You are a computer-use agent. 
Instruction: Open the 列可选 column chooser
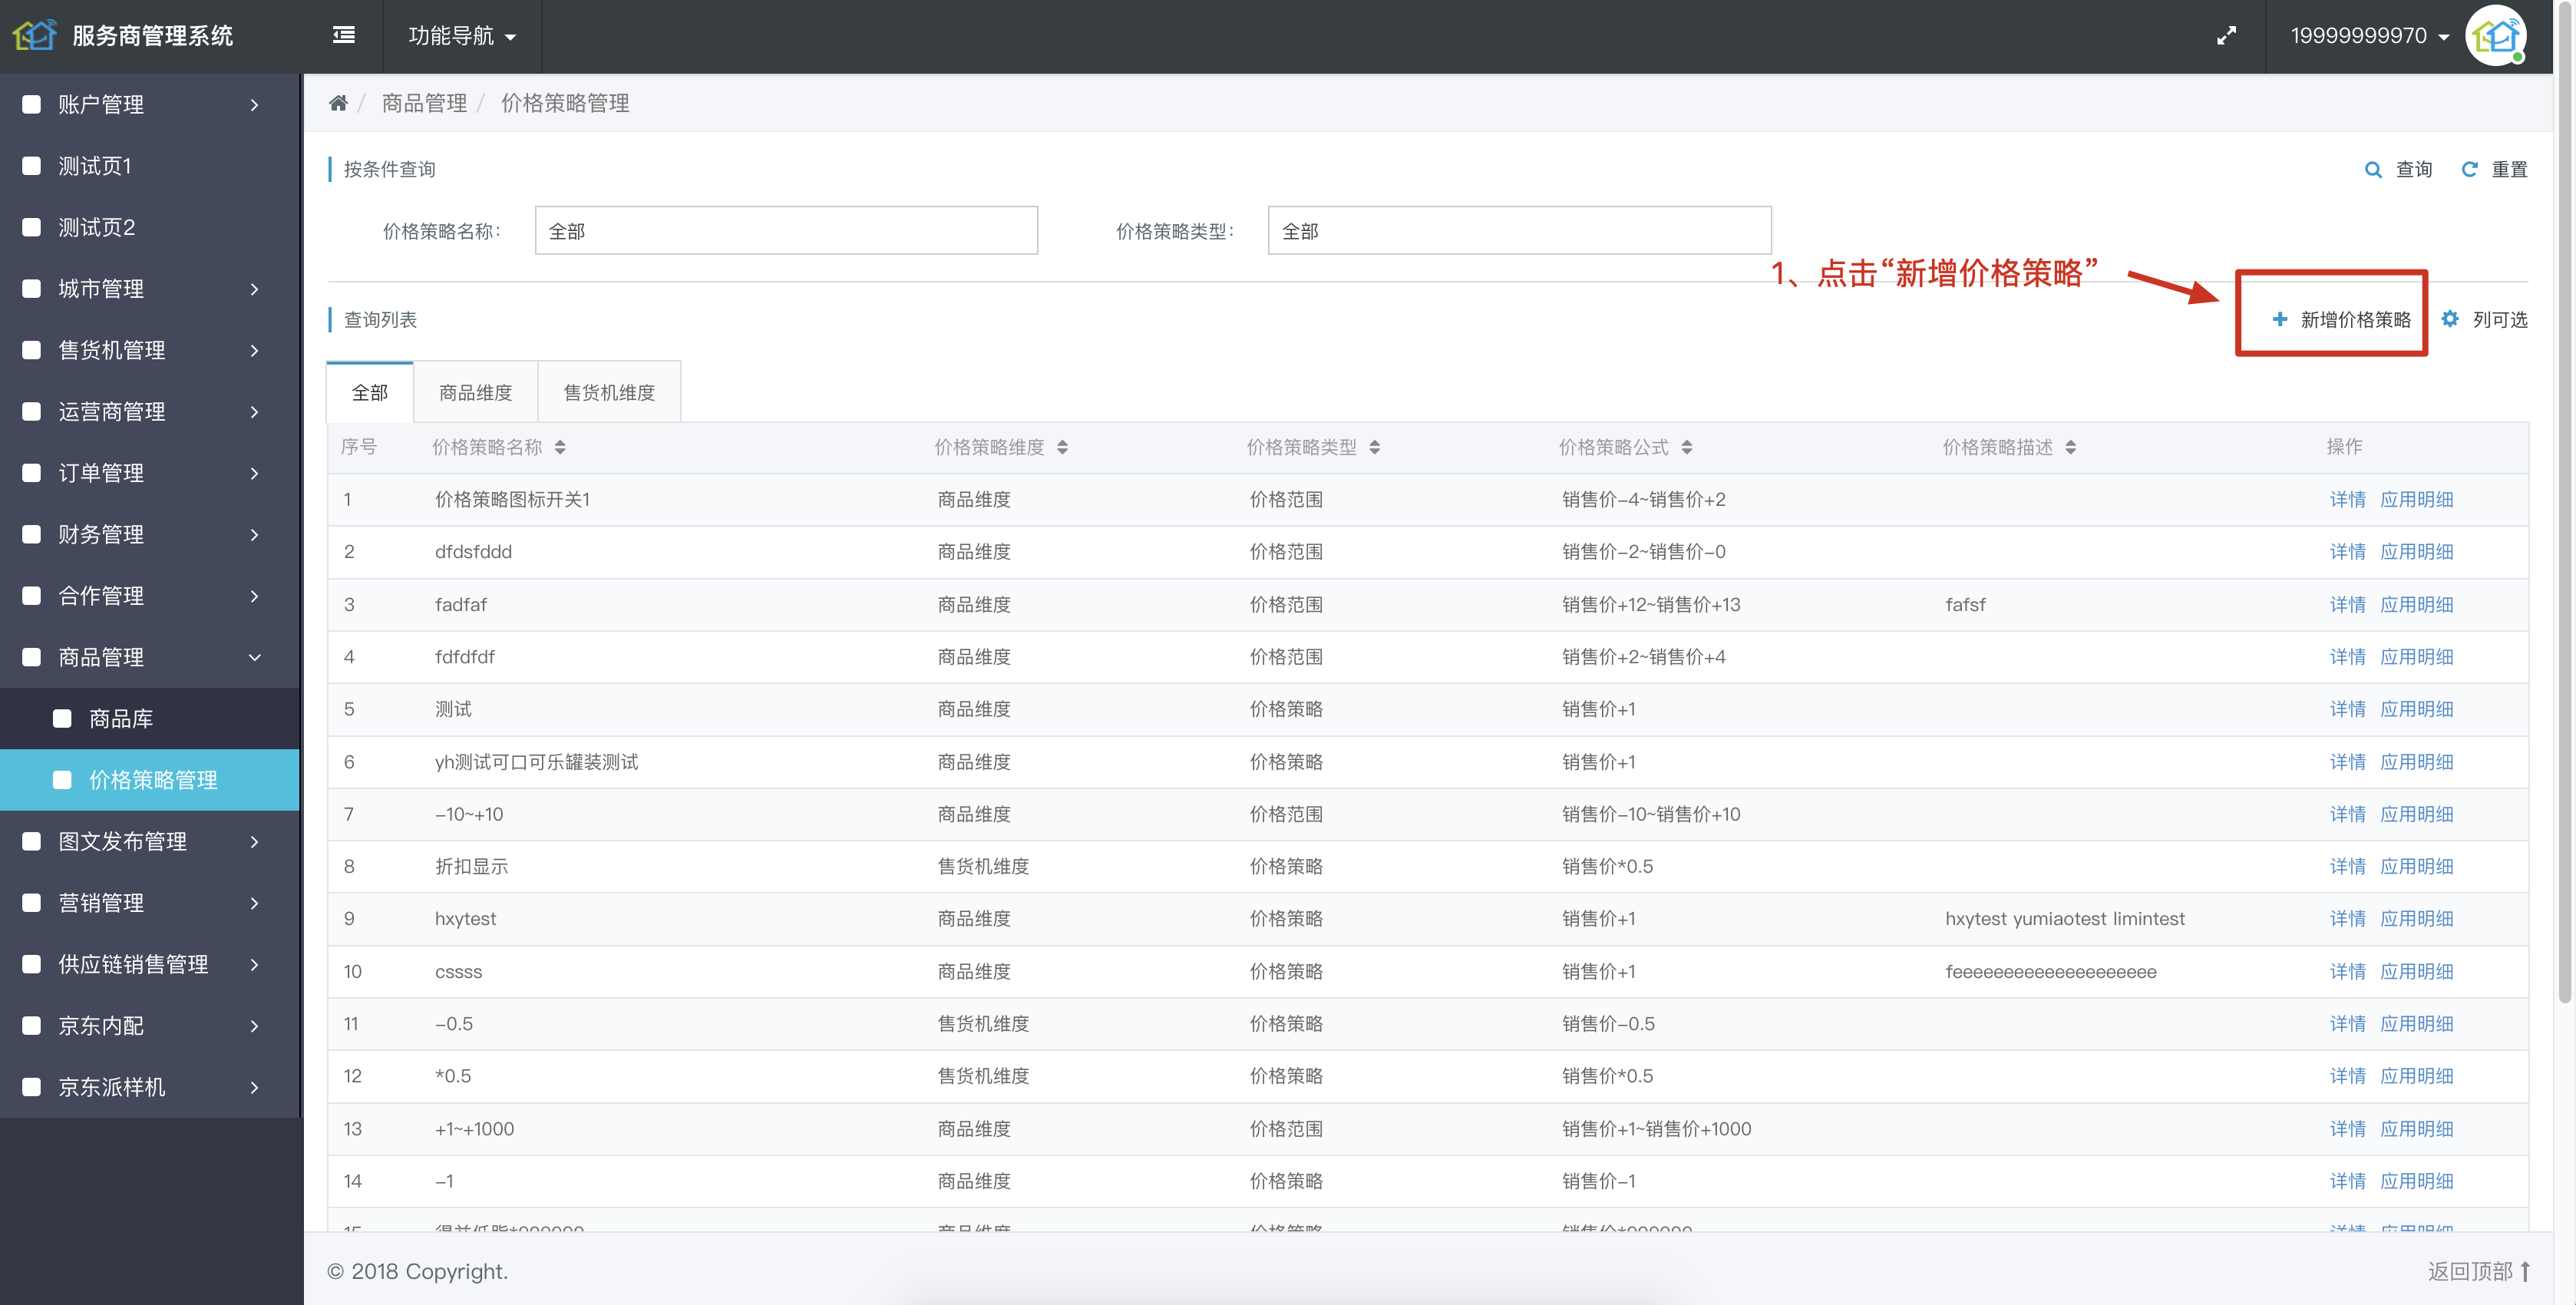(2484, 319)
